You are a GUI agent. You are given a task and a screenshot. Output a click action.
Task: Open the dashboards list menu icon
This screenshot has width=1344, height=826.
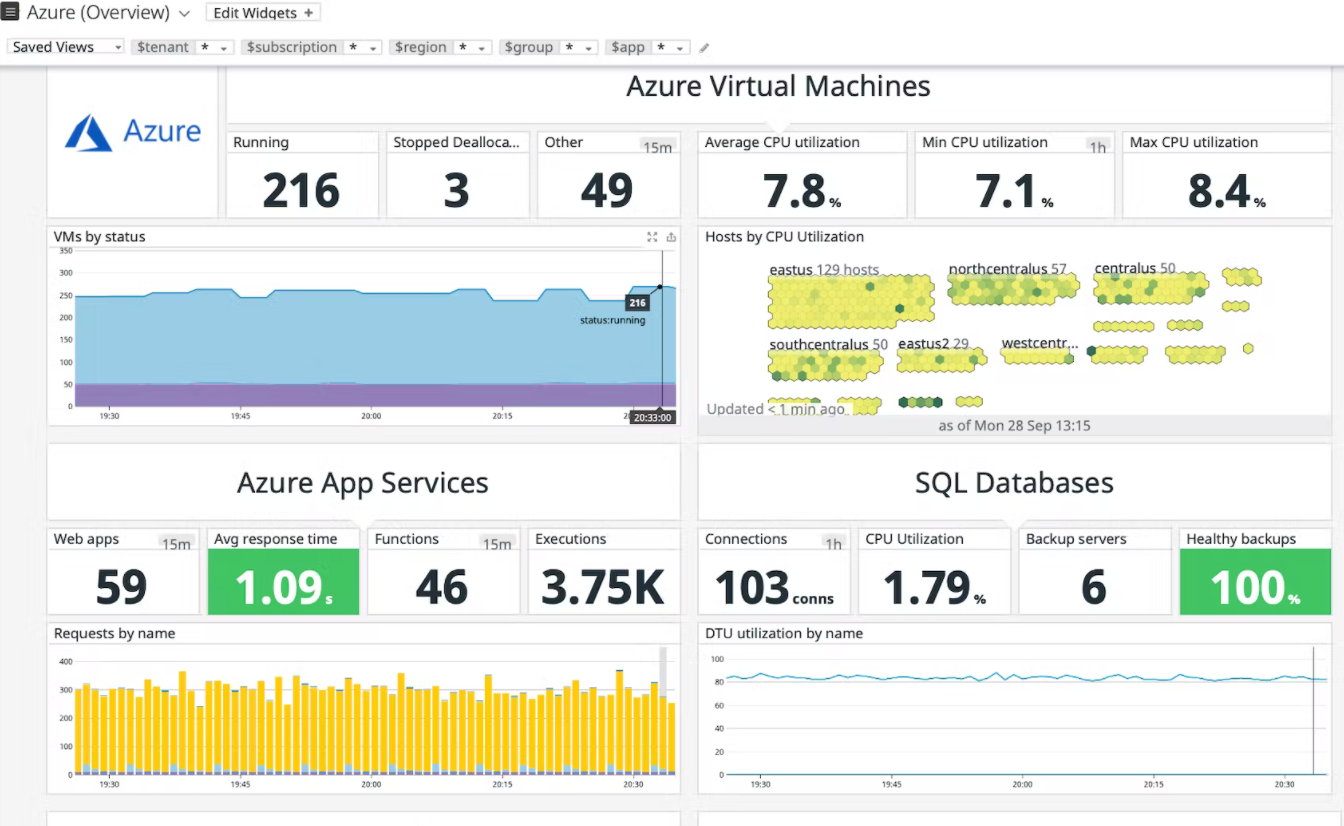point(10,12)
